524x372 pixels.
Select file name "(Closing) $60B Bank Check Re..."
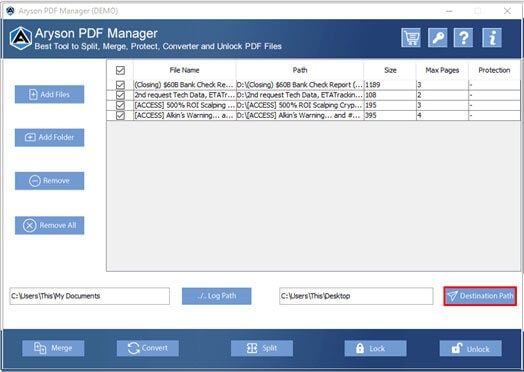click(x=184, y=85)
